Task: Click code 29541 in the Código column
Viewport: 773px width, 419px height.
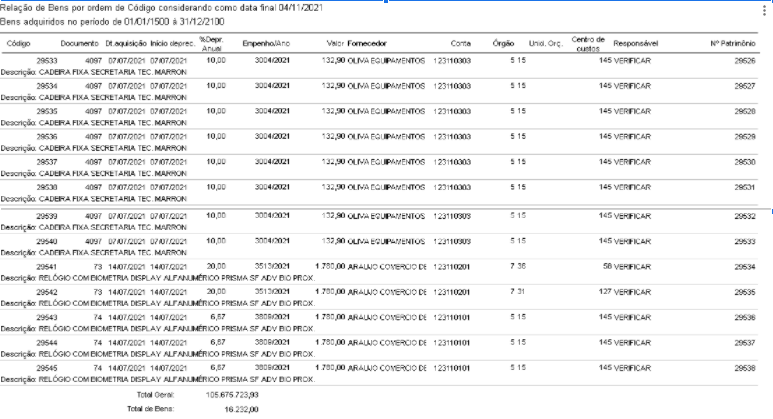Action: point(47,267)
